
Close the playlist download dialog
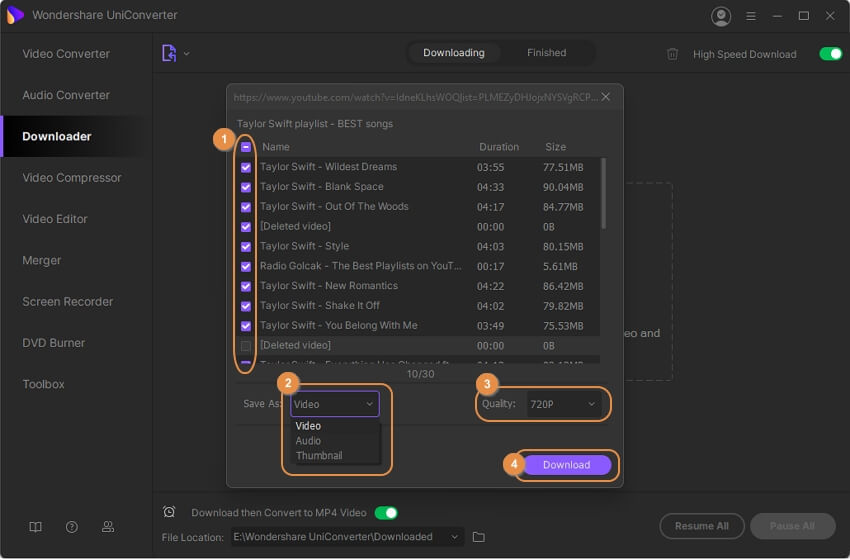(606, 97)
